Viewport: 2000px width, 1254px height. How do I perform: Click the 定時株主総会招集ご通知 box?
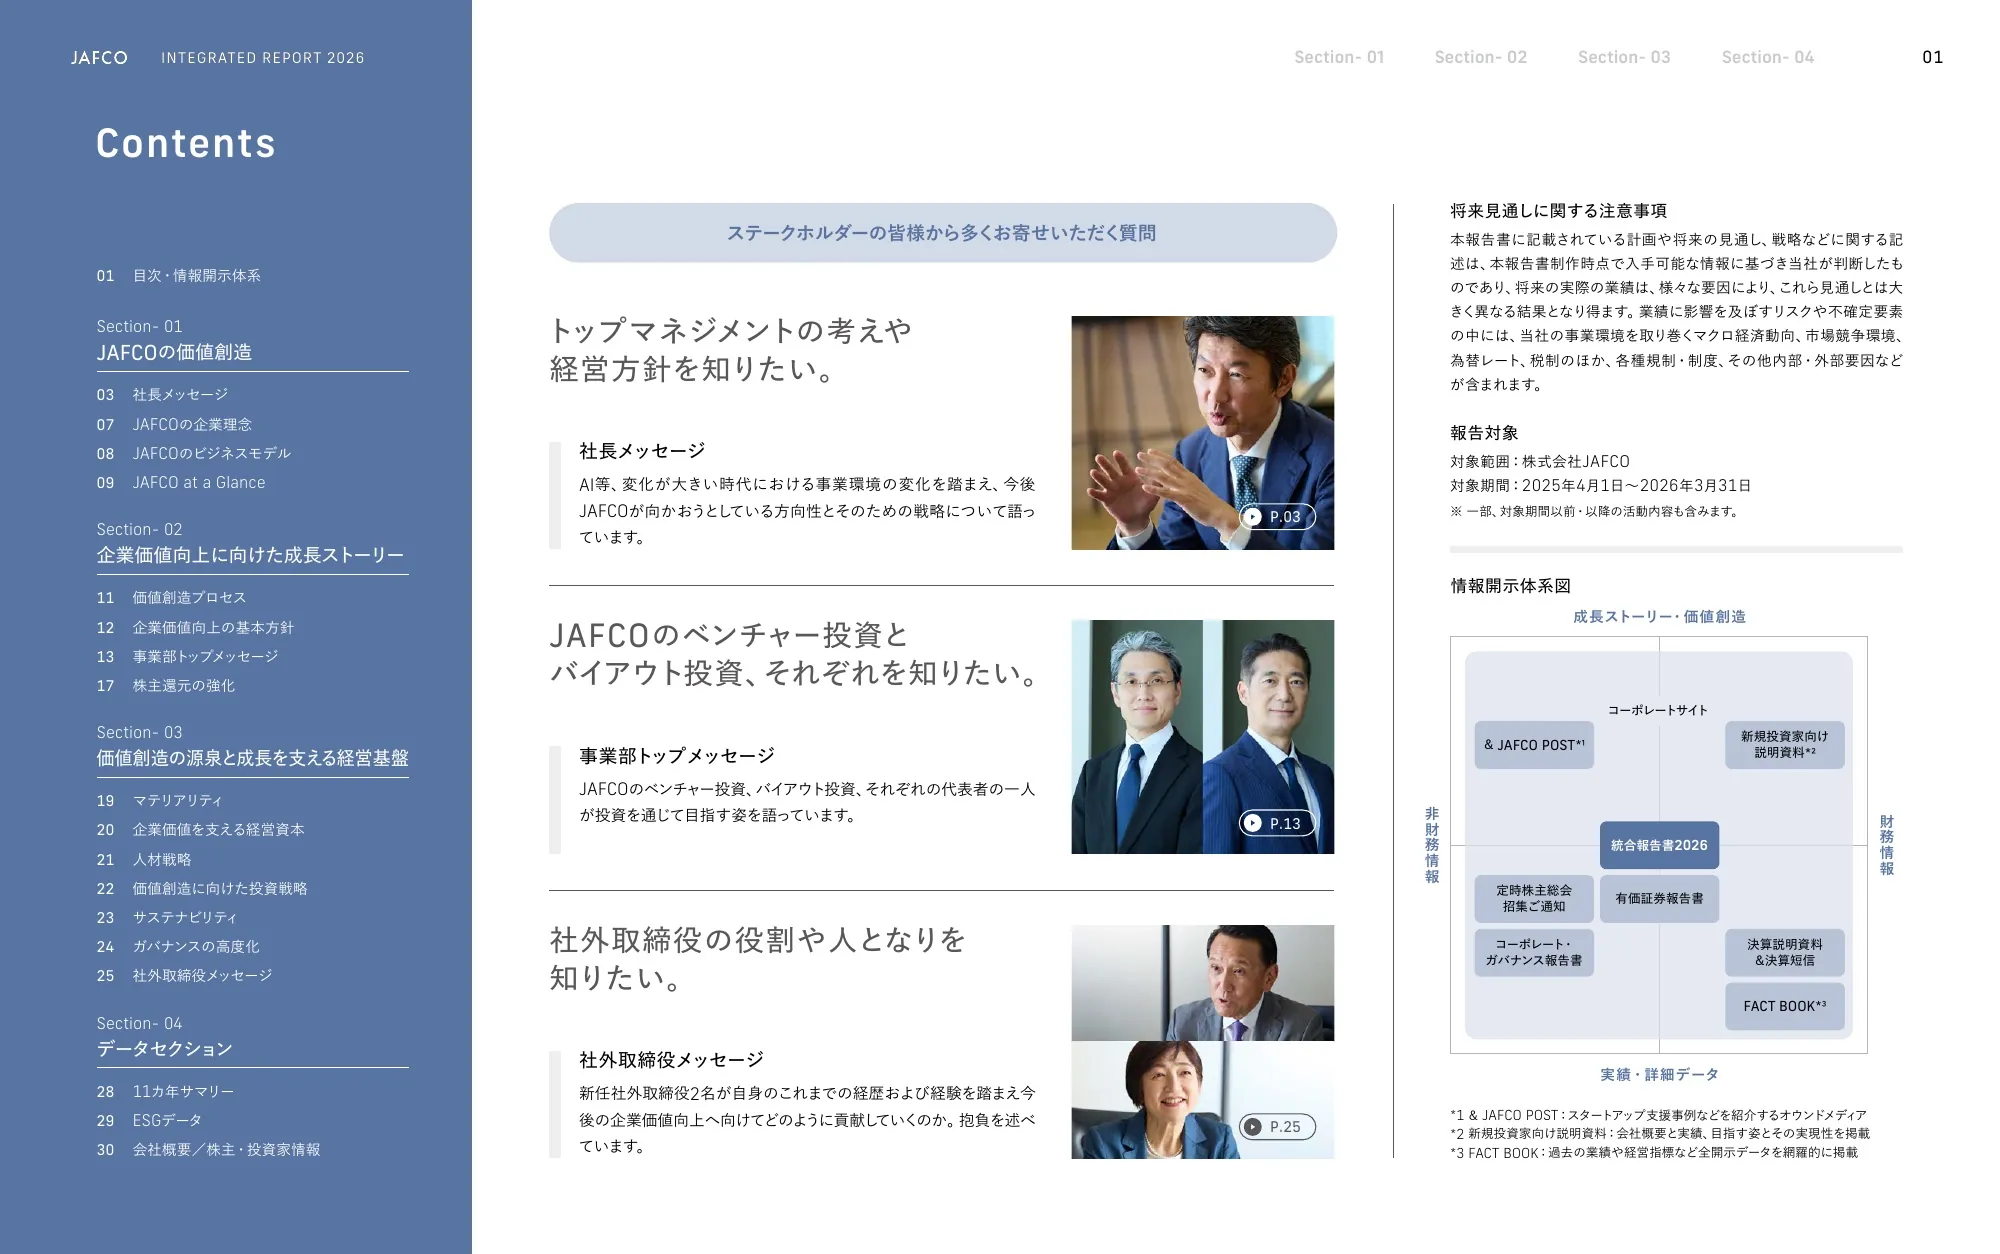coord(1534,898)
